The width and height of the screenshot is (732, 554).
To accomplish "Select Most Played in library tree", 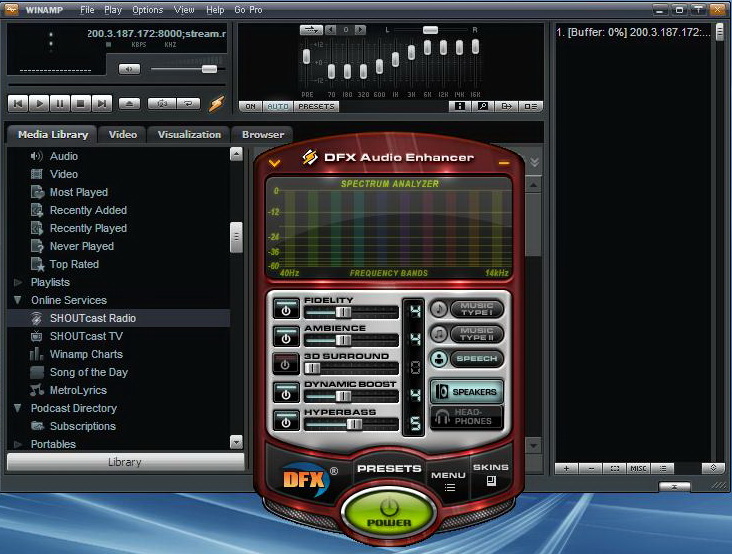I will [x=78, y=192].
